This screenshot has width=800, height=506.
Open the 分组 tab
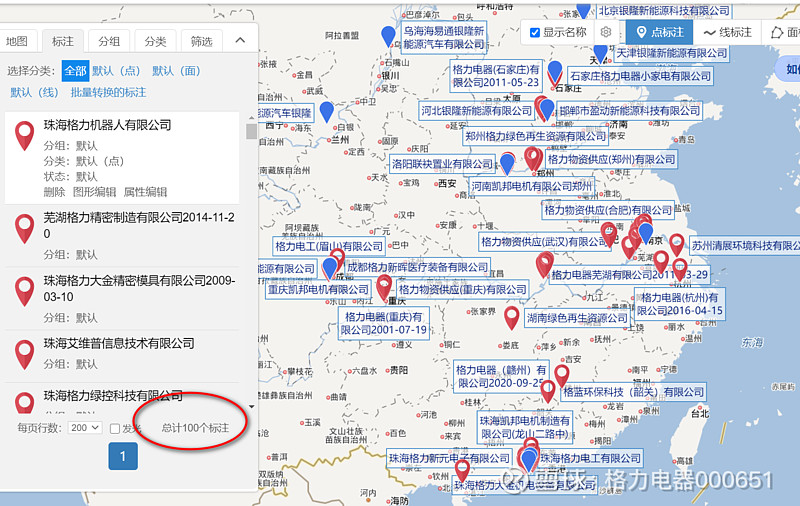[109, 41]
